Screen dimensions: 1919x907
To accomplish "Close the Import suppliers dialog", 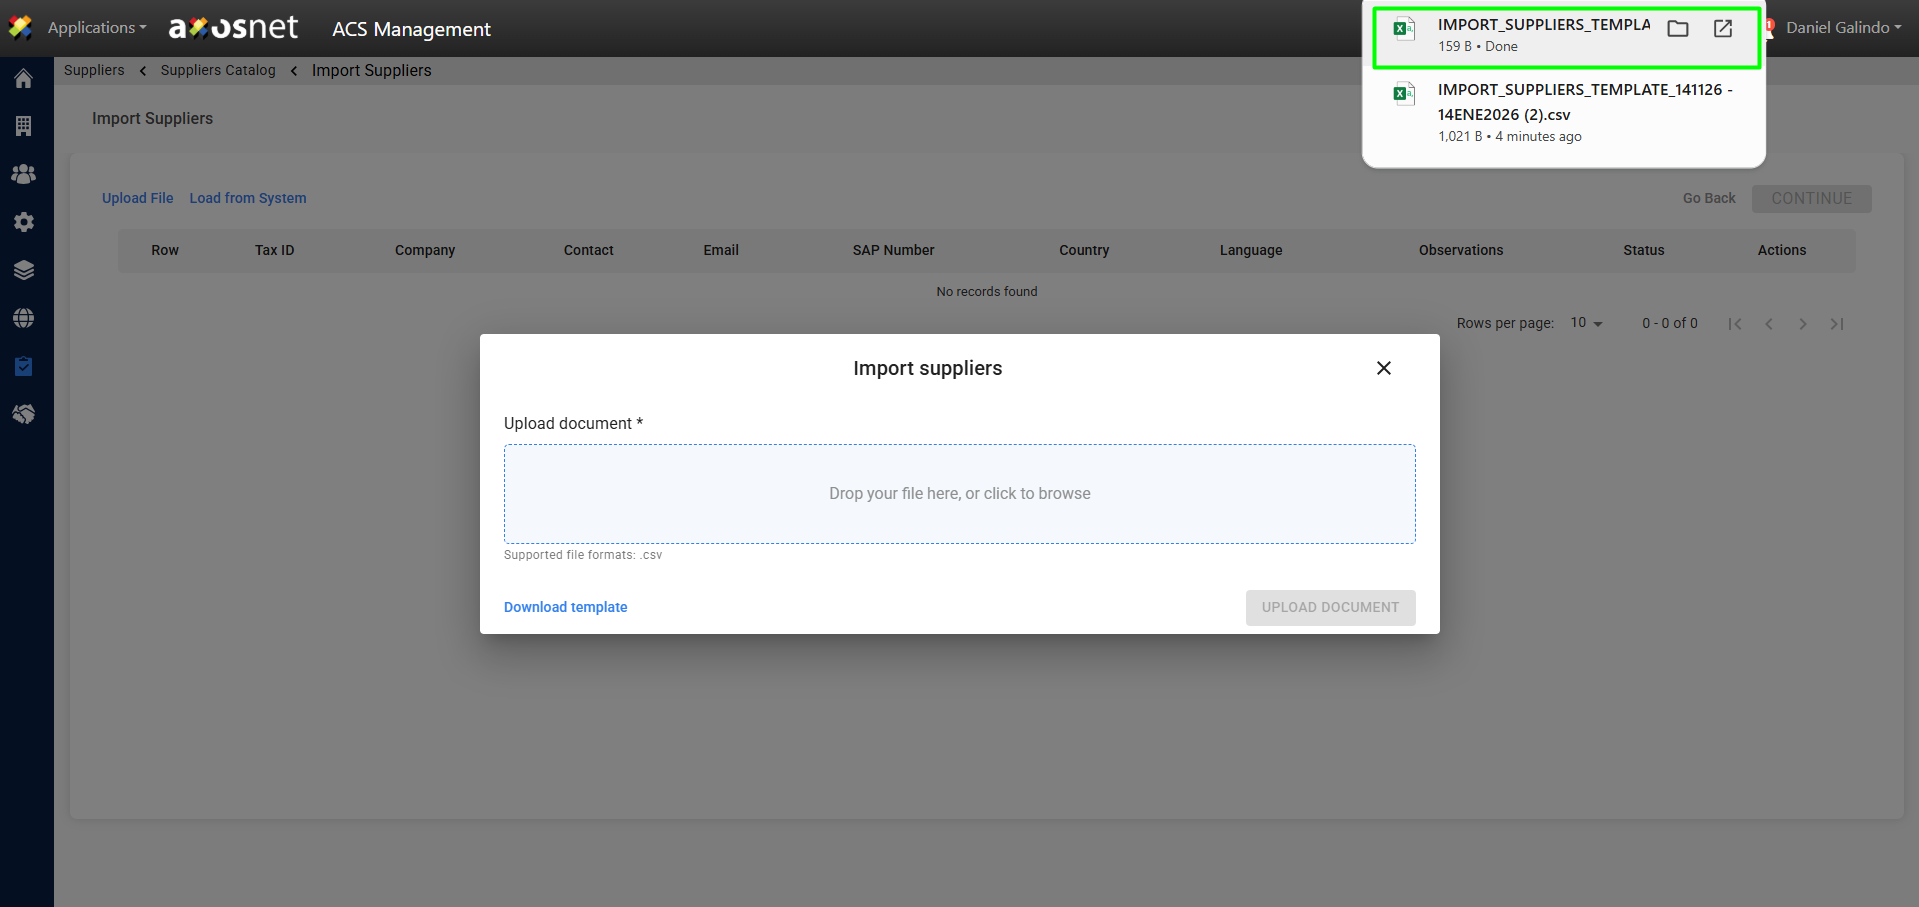I will pos(1384,368).
